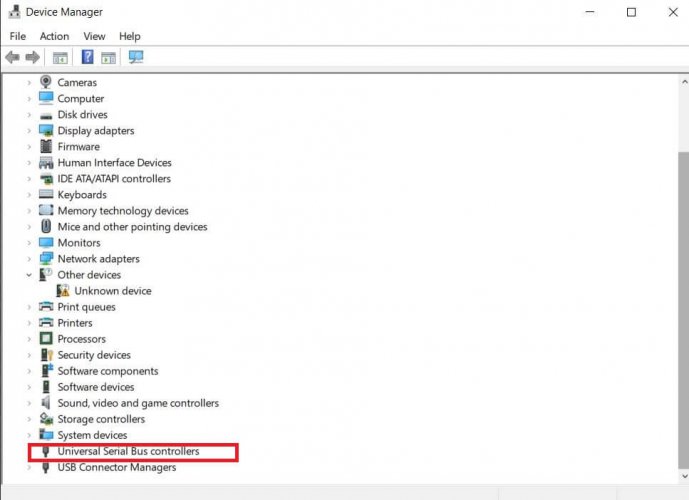Click the Cameras webcam icon
This screenshot has width=689, height=500.
tap(46, 82)
